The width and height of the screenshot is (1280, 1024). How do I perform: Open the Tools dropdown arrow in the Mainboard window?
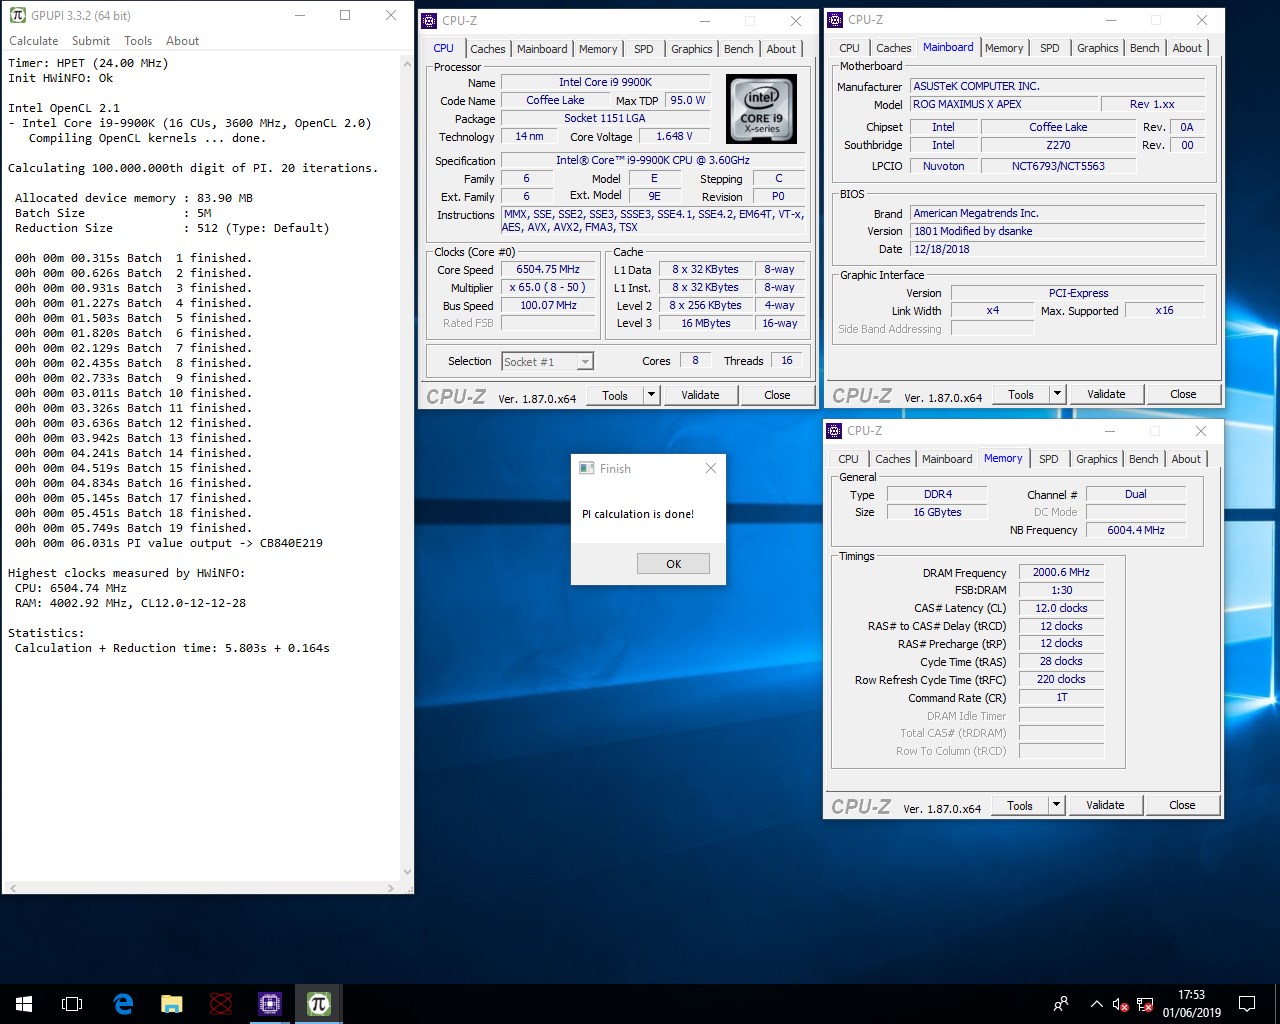click(1056, 393)
